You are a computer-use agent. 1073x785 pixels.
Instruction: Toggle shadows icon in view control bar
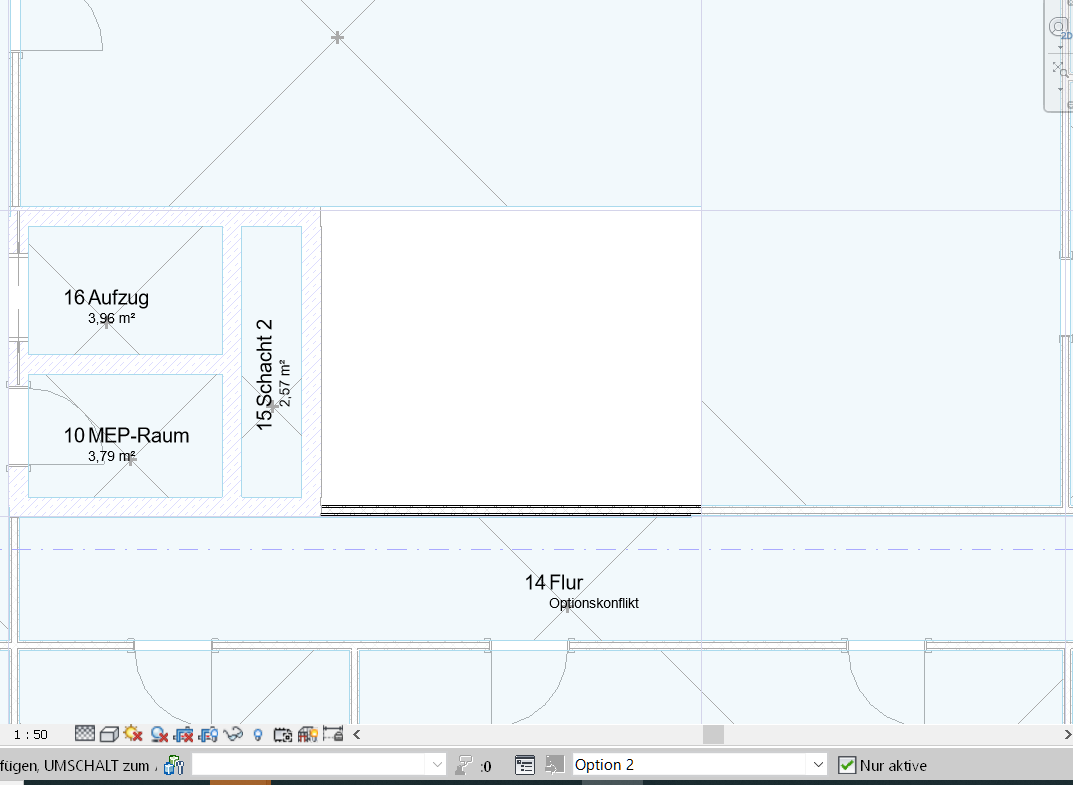click(x=158, y=734)
